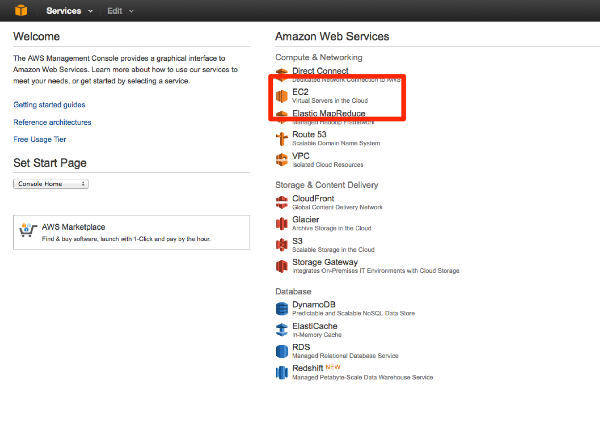Click the 'In-Memory Cache' description
This screenshot has height=429, width=600.
click(x=317, y=334)
